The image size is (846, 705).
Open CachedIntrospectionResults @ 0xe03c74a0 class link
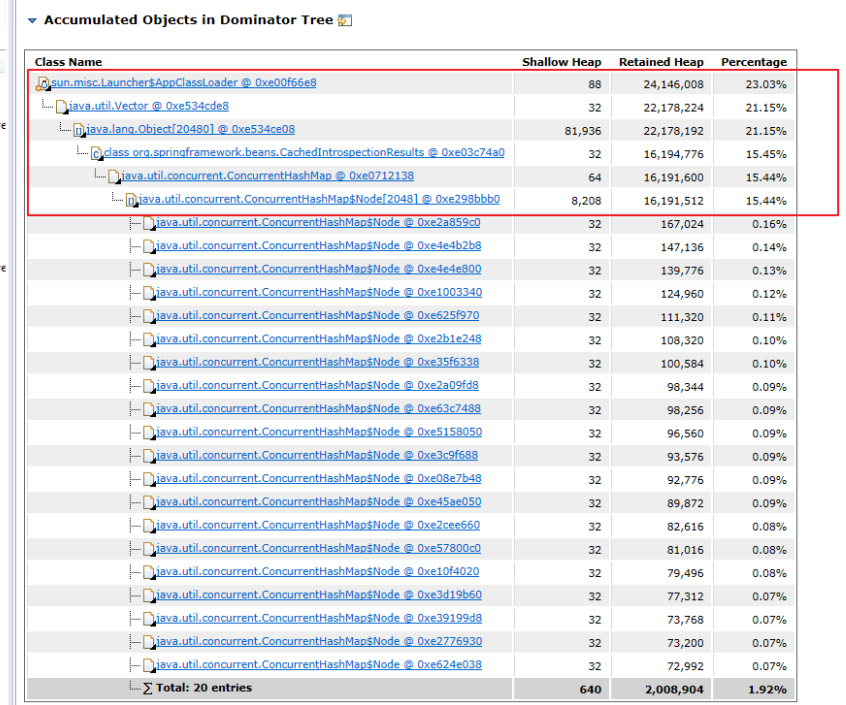304,152
